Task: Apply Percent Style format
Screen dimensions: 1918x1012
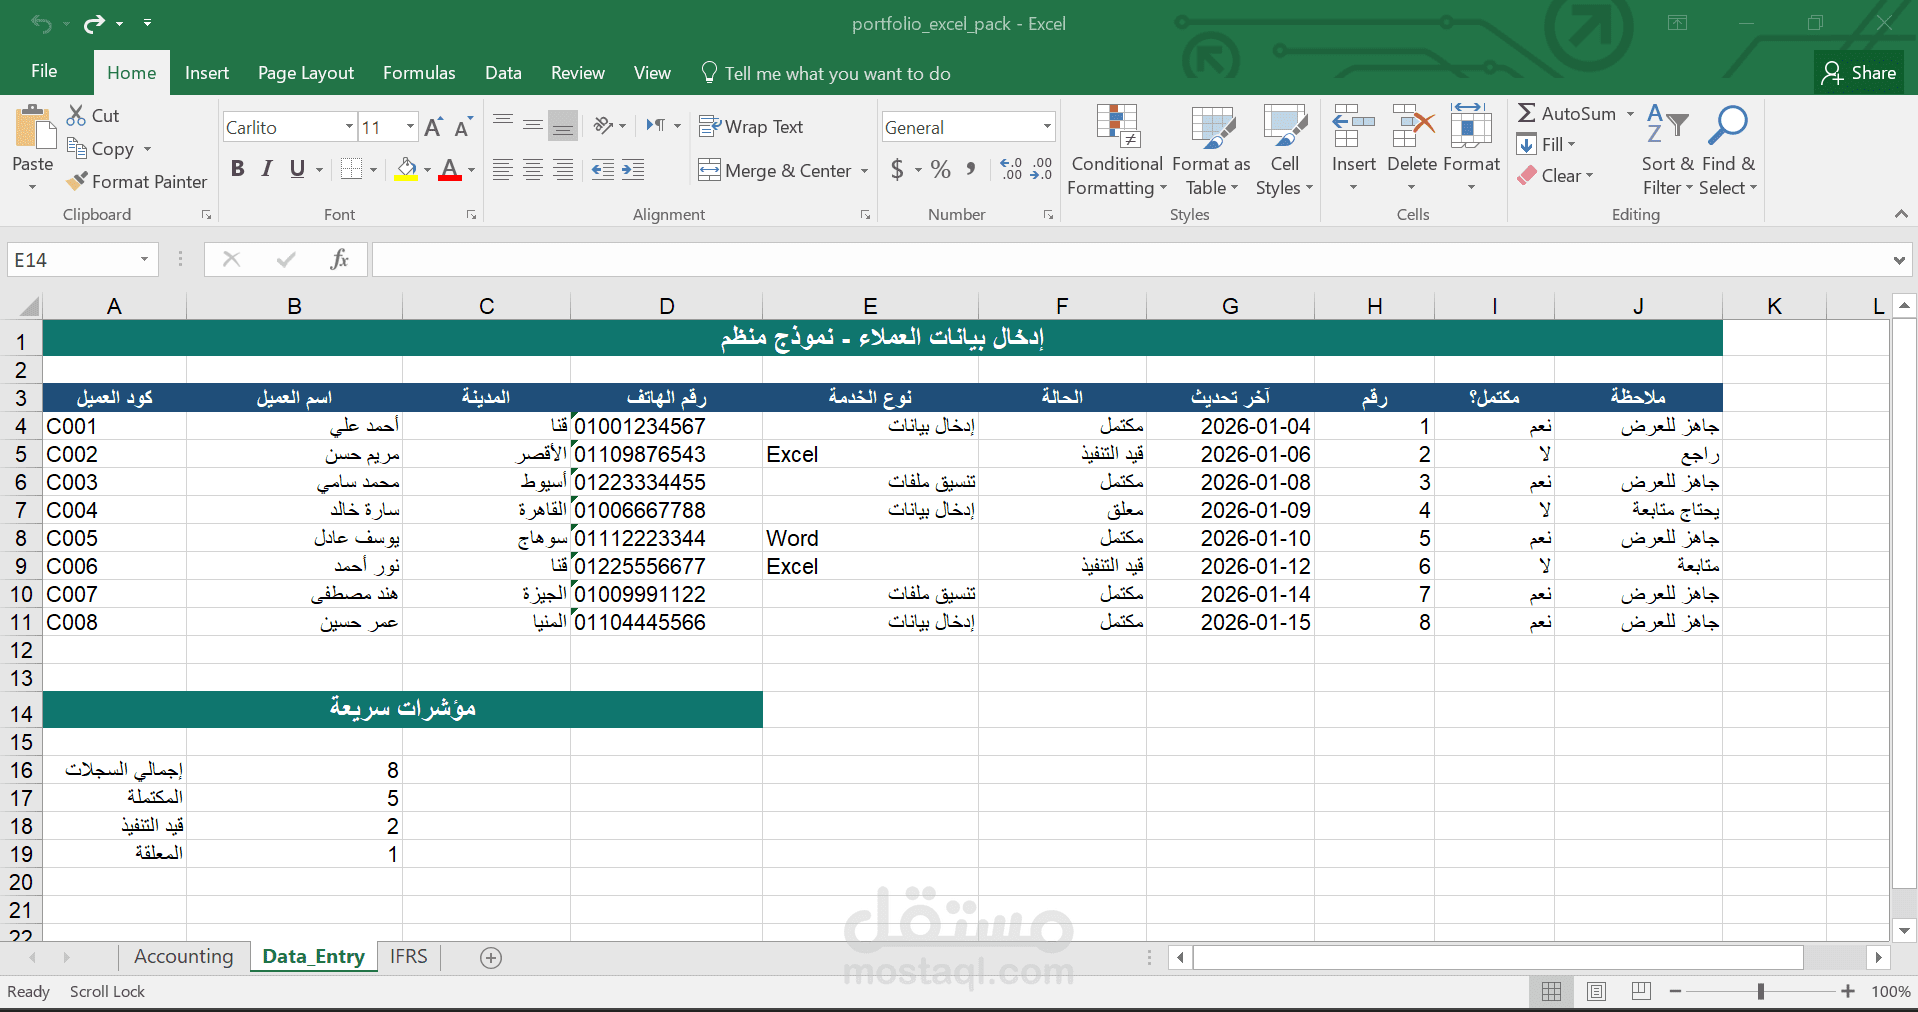Action: [941, 170]
